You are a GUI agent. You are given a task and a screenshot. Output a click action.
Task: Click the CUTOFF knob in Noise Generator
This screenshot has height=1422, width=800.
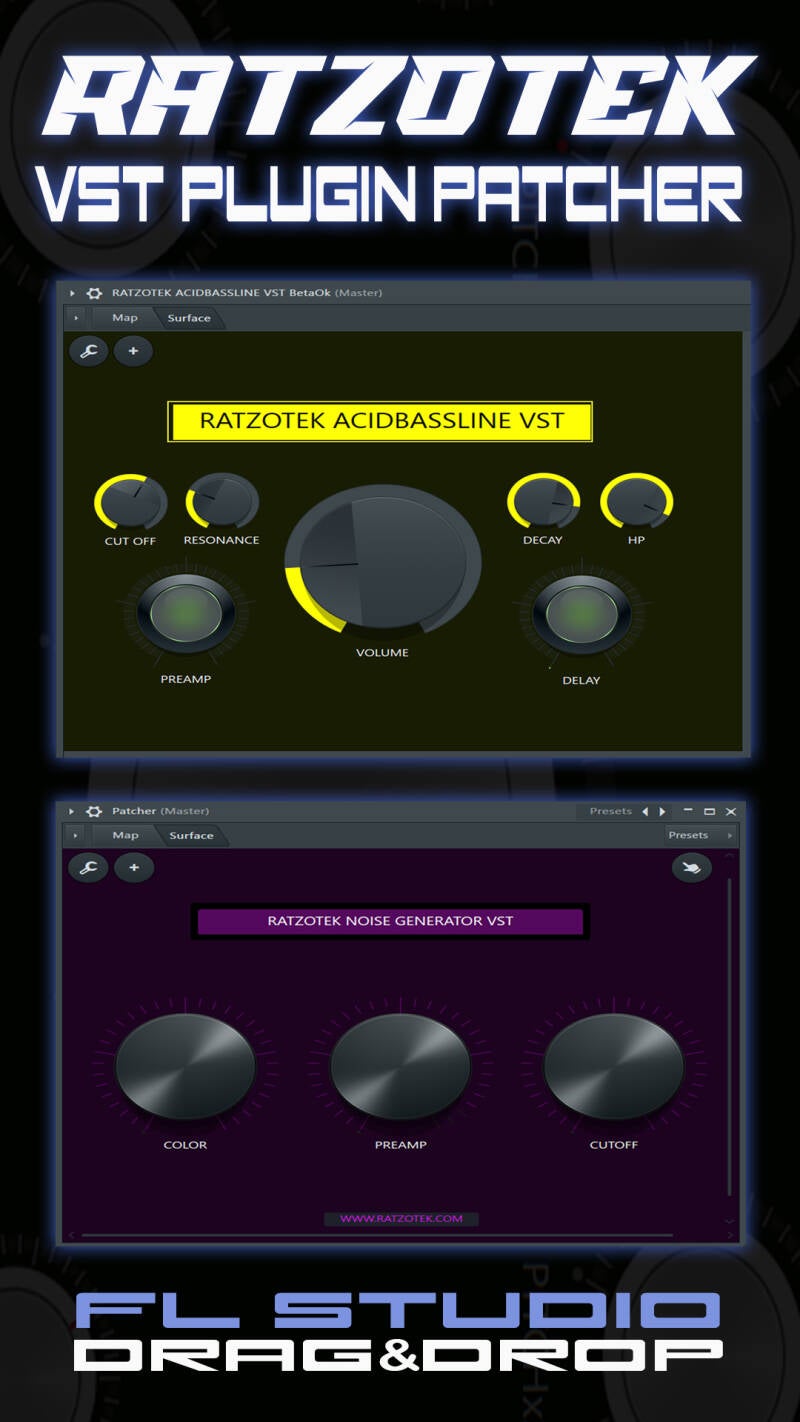coord(614,1066)
